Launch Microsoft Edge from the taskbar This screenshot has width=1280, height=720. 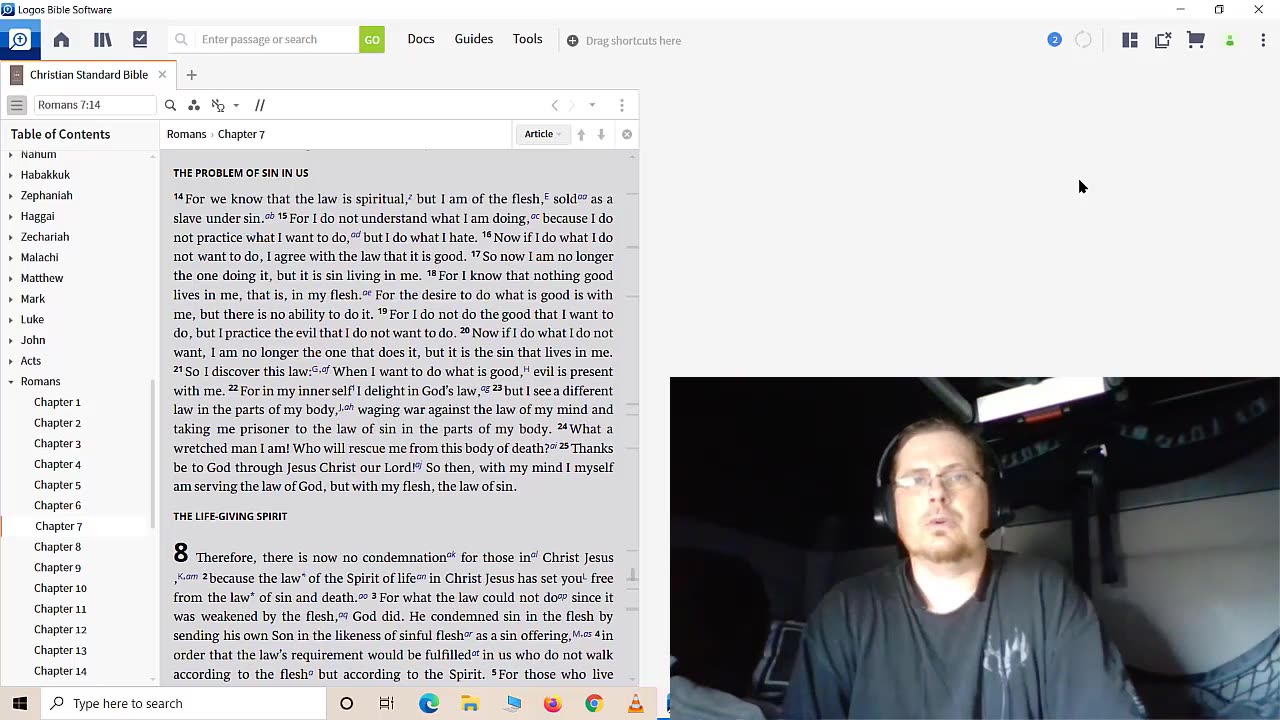(429, 703)
